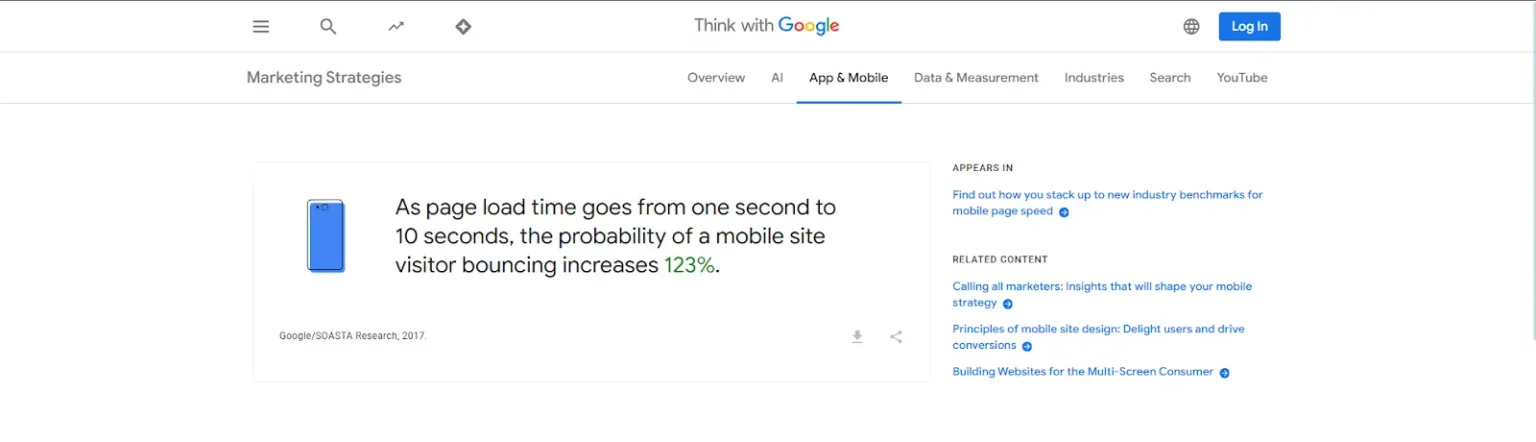1536x442 pixels.
Task: Click arrow icon after Multi-Screen Consumer
Action: point(1224,373)
